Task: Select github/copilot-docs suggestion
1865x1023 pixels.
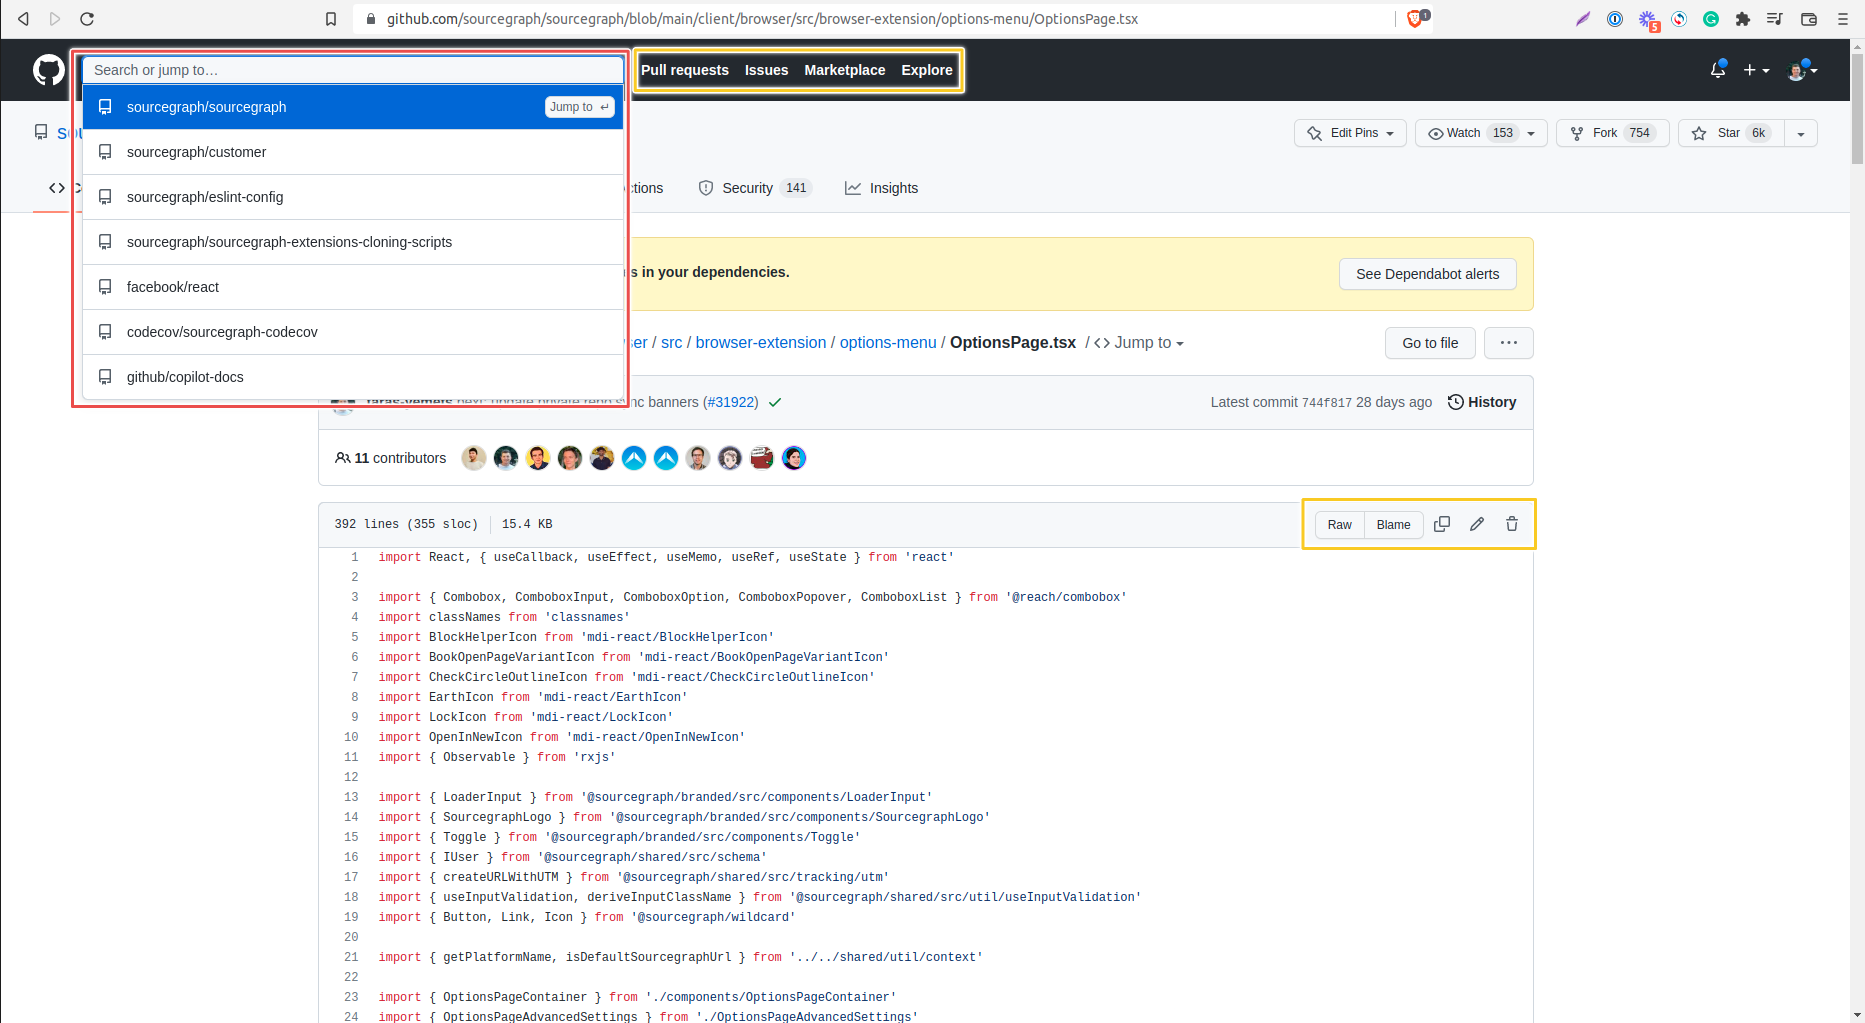Action: point(353,377)
